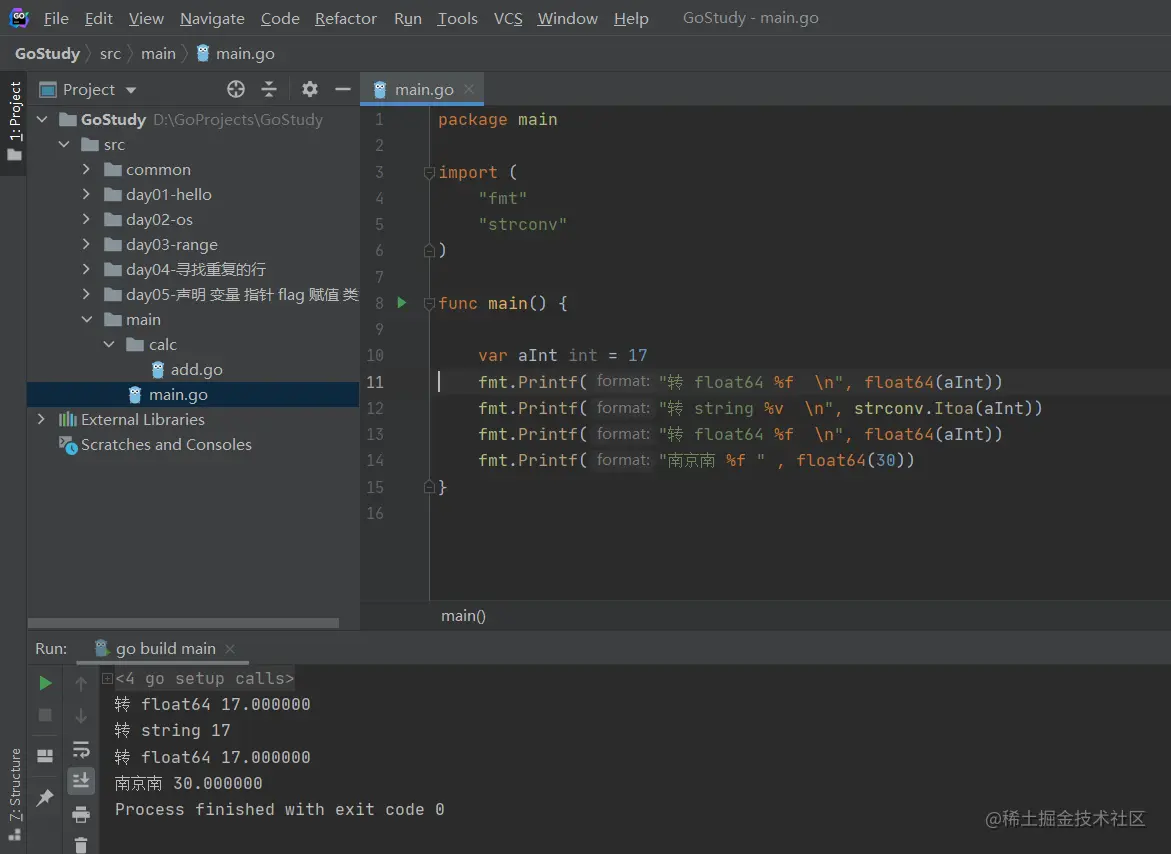1171x854 pixels.
Task: Collapse the GoStudy project root
Action: click(x=43, y=119)
